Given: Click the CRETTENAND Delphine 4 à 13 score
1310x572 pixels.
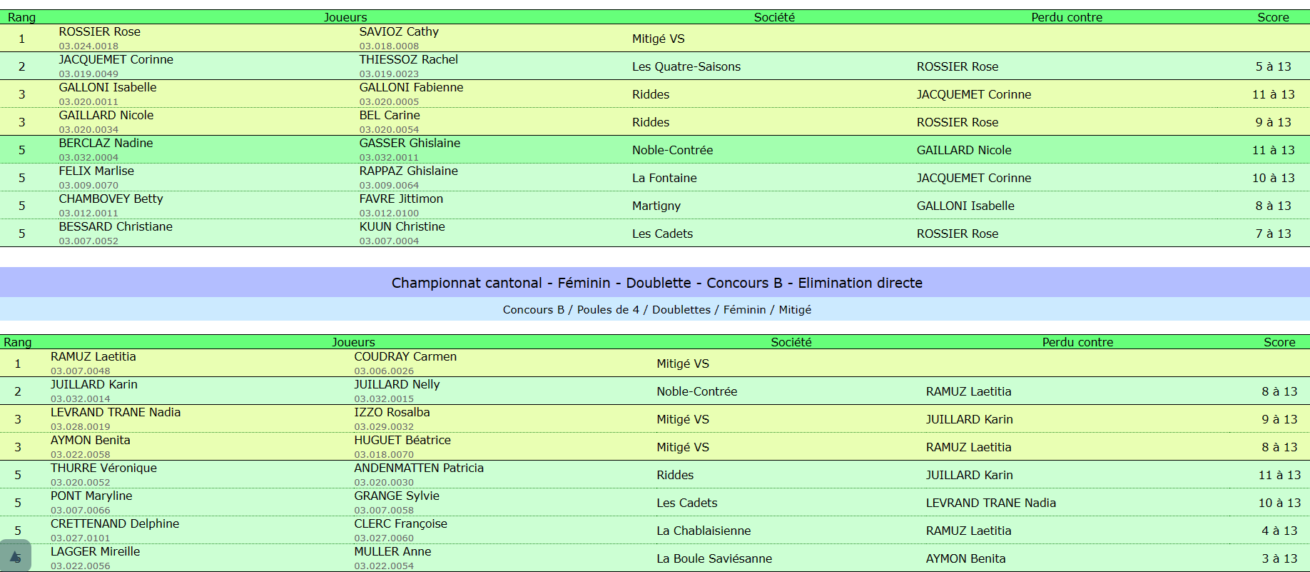Looking at the screenshot, I should (1279, 531).
